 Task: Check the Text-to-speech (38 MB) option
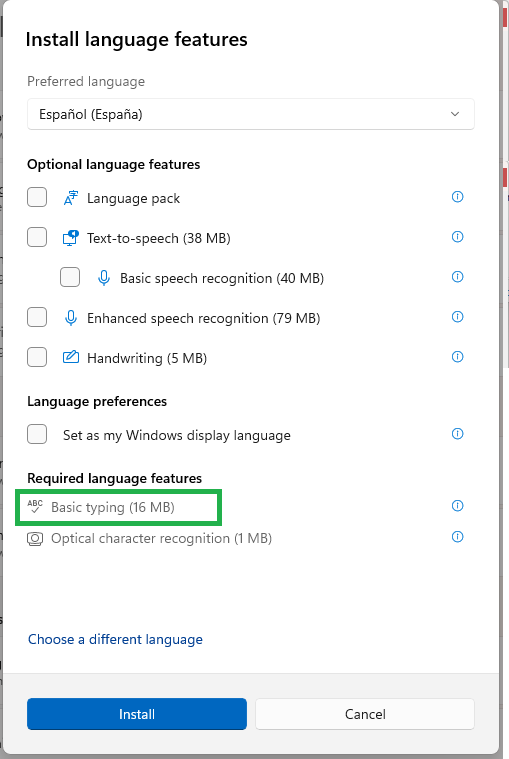pyautogui.click(x=37, y=238)
